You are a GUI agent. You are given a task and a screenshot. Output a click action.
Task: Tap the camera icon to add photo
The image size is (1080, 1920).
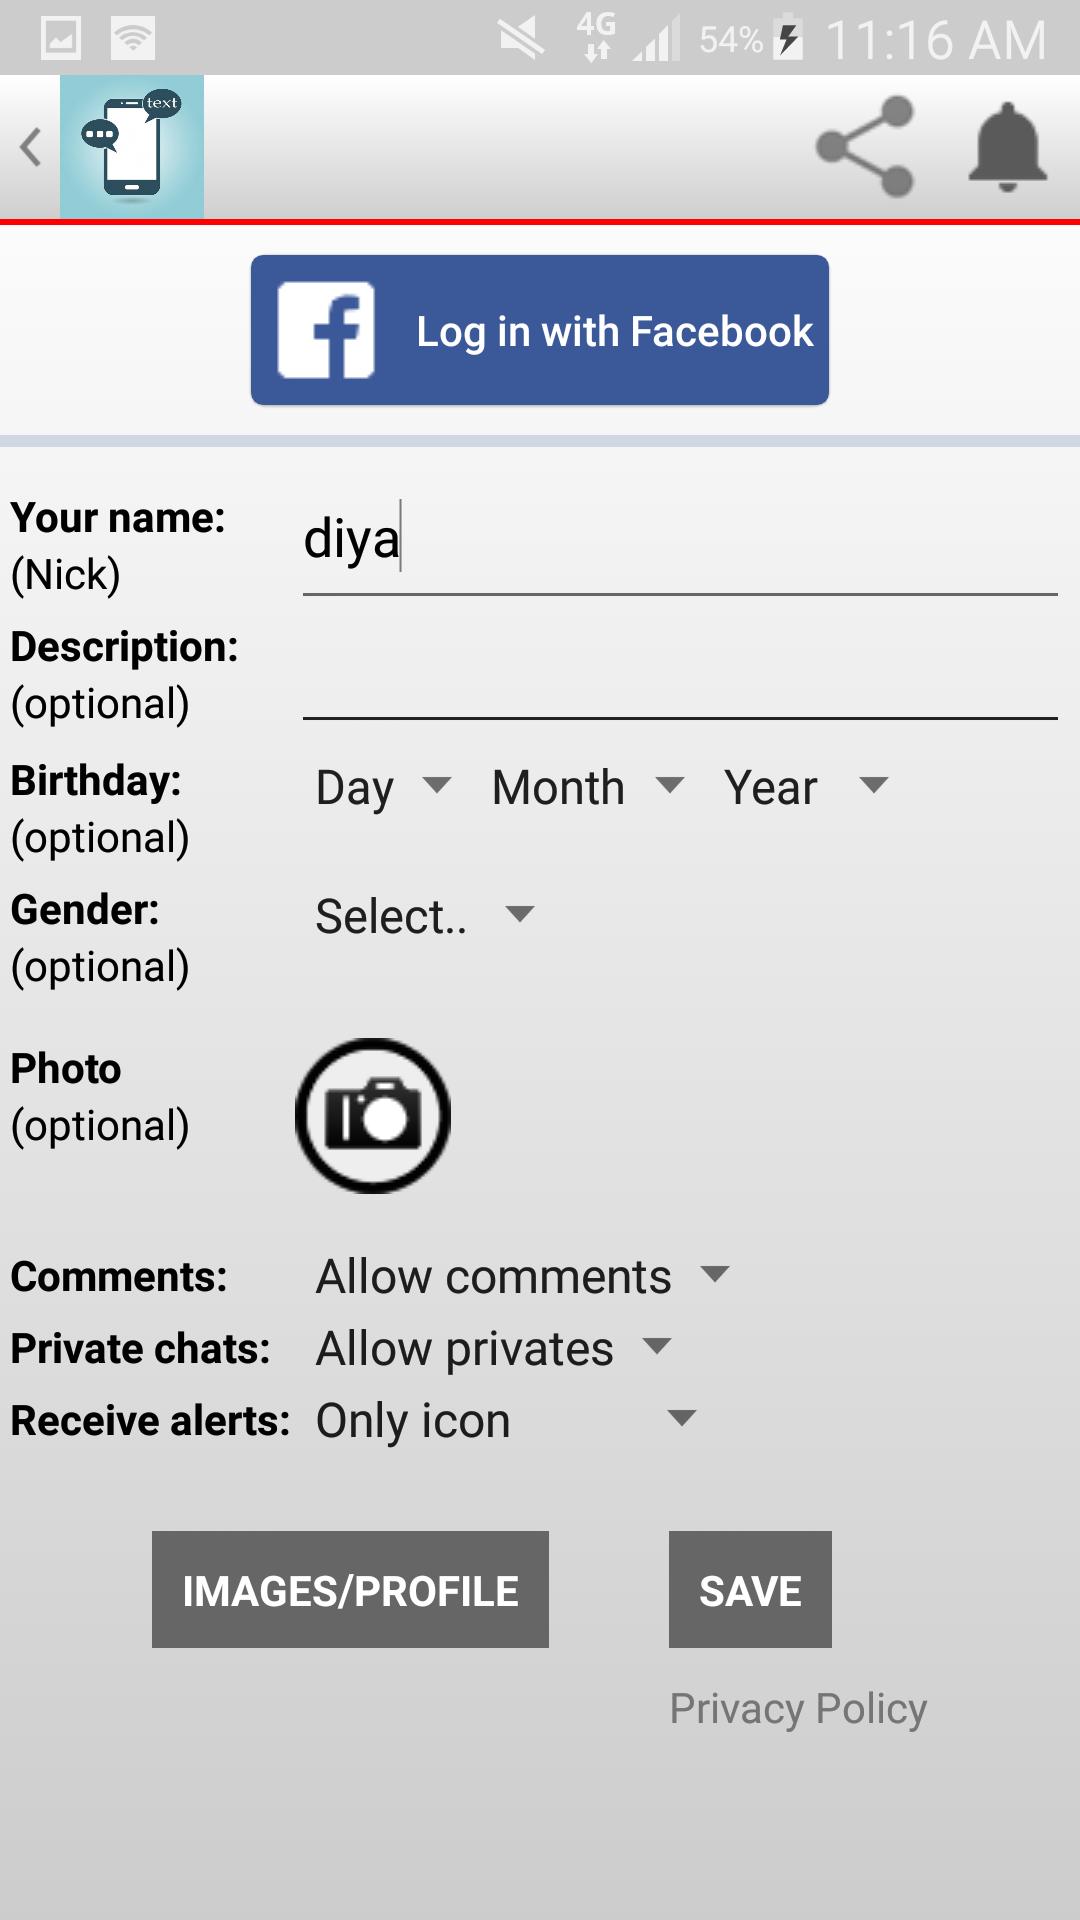[x=373, y=1115]
